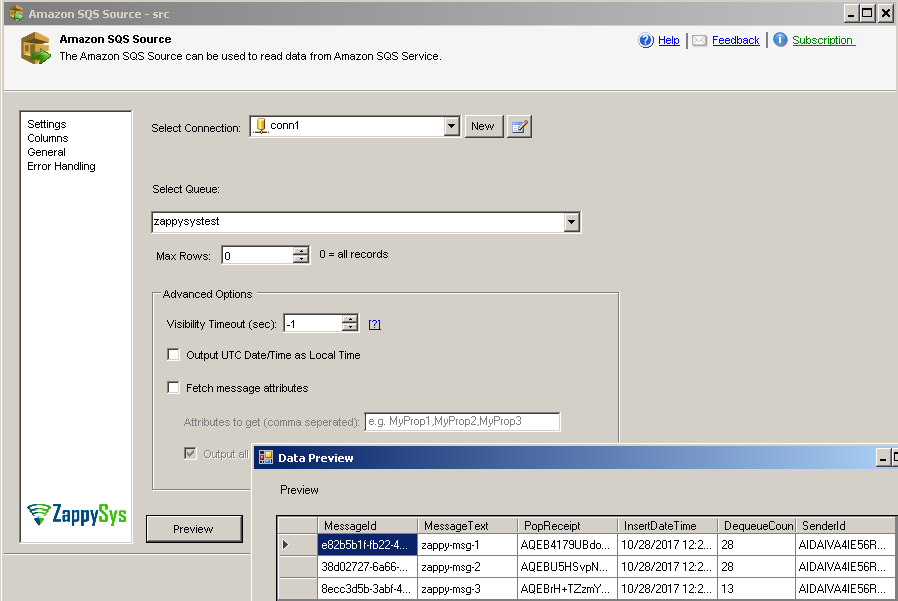Enable Fetch message attributes checkbox

[x=174, y=388]
